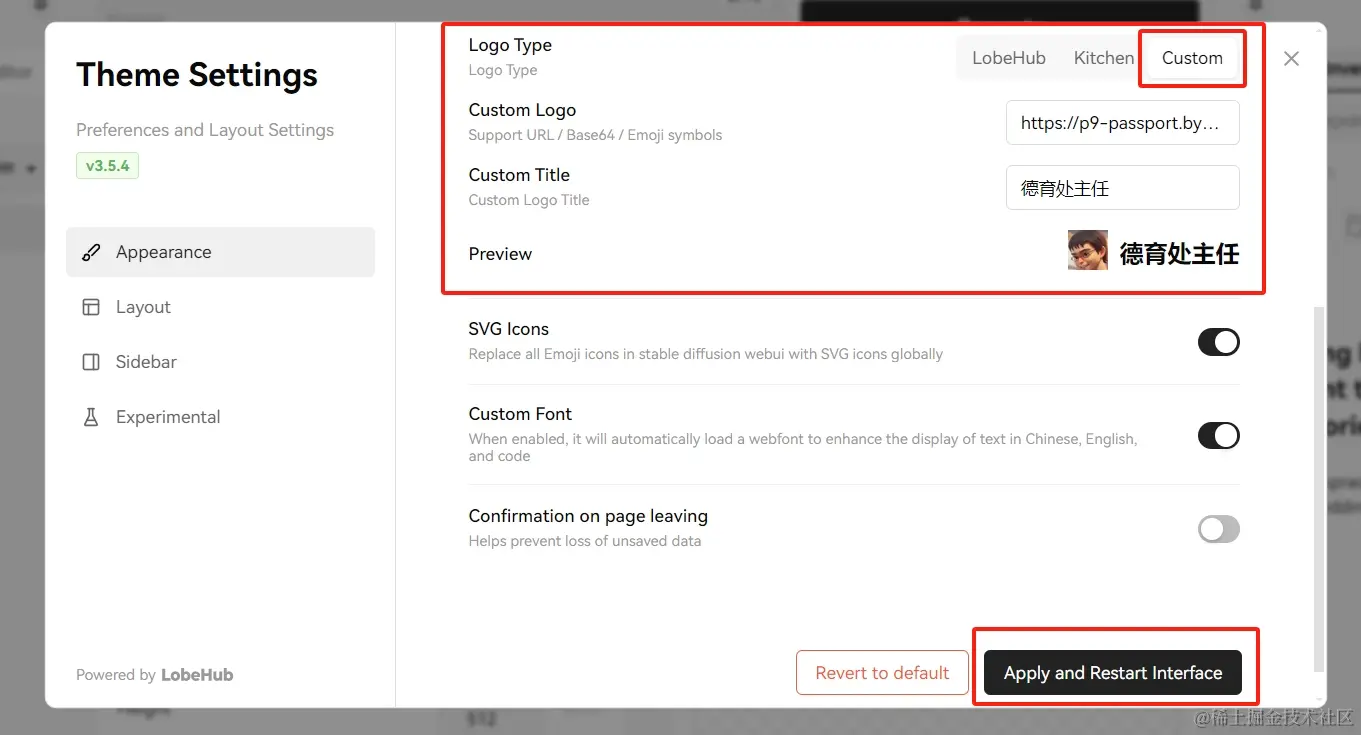The height and width of the screenshot is (735, 1361).
Task: Click the Sidebar panel icon
Action: tap(91, 362)
